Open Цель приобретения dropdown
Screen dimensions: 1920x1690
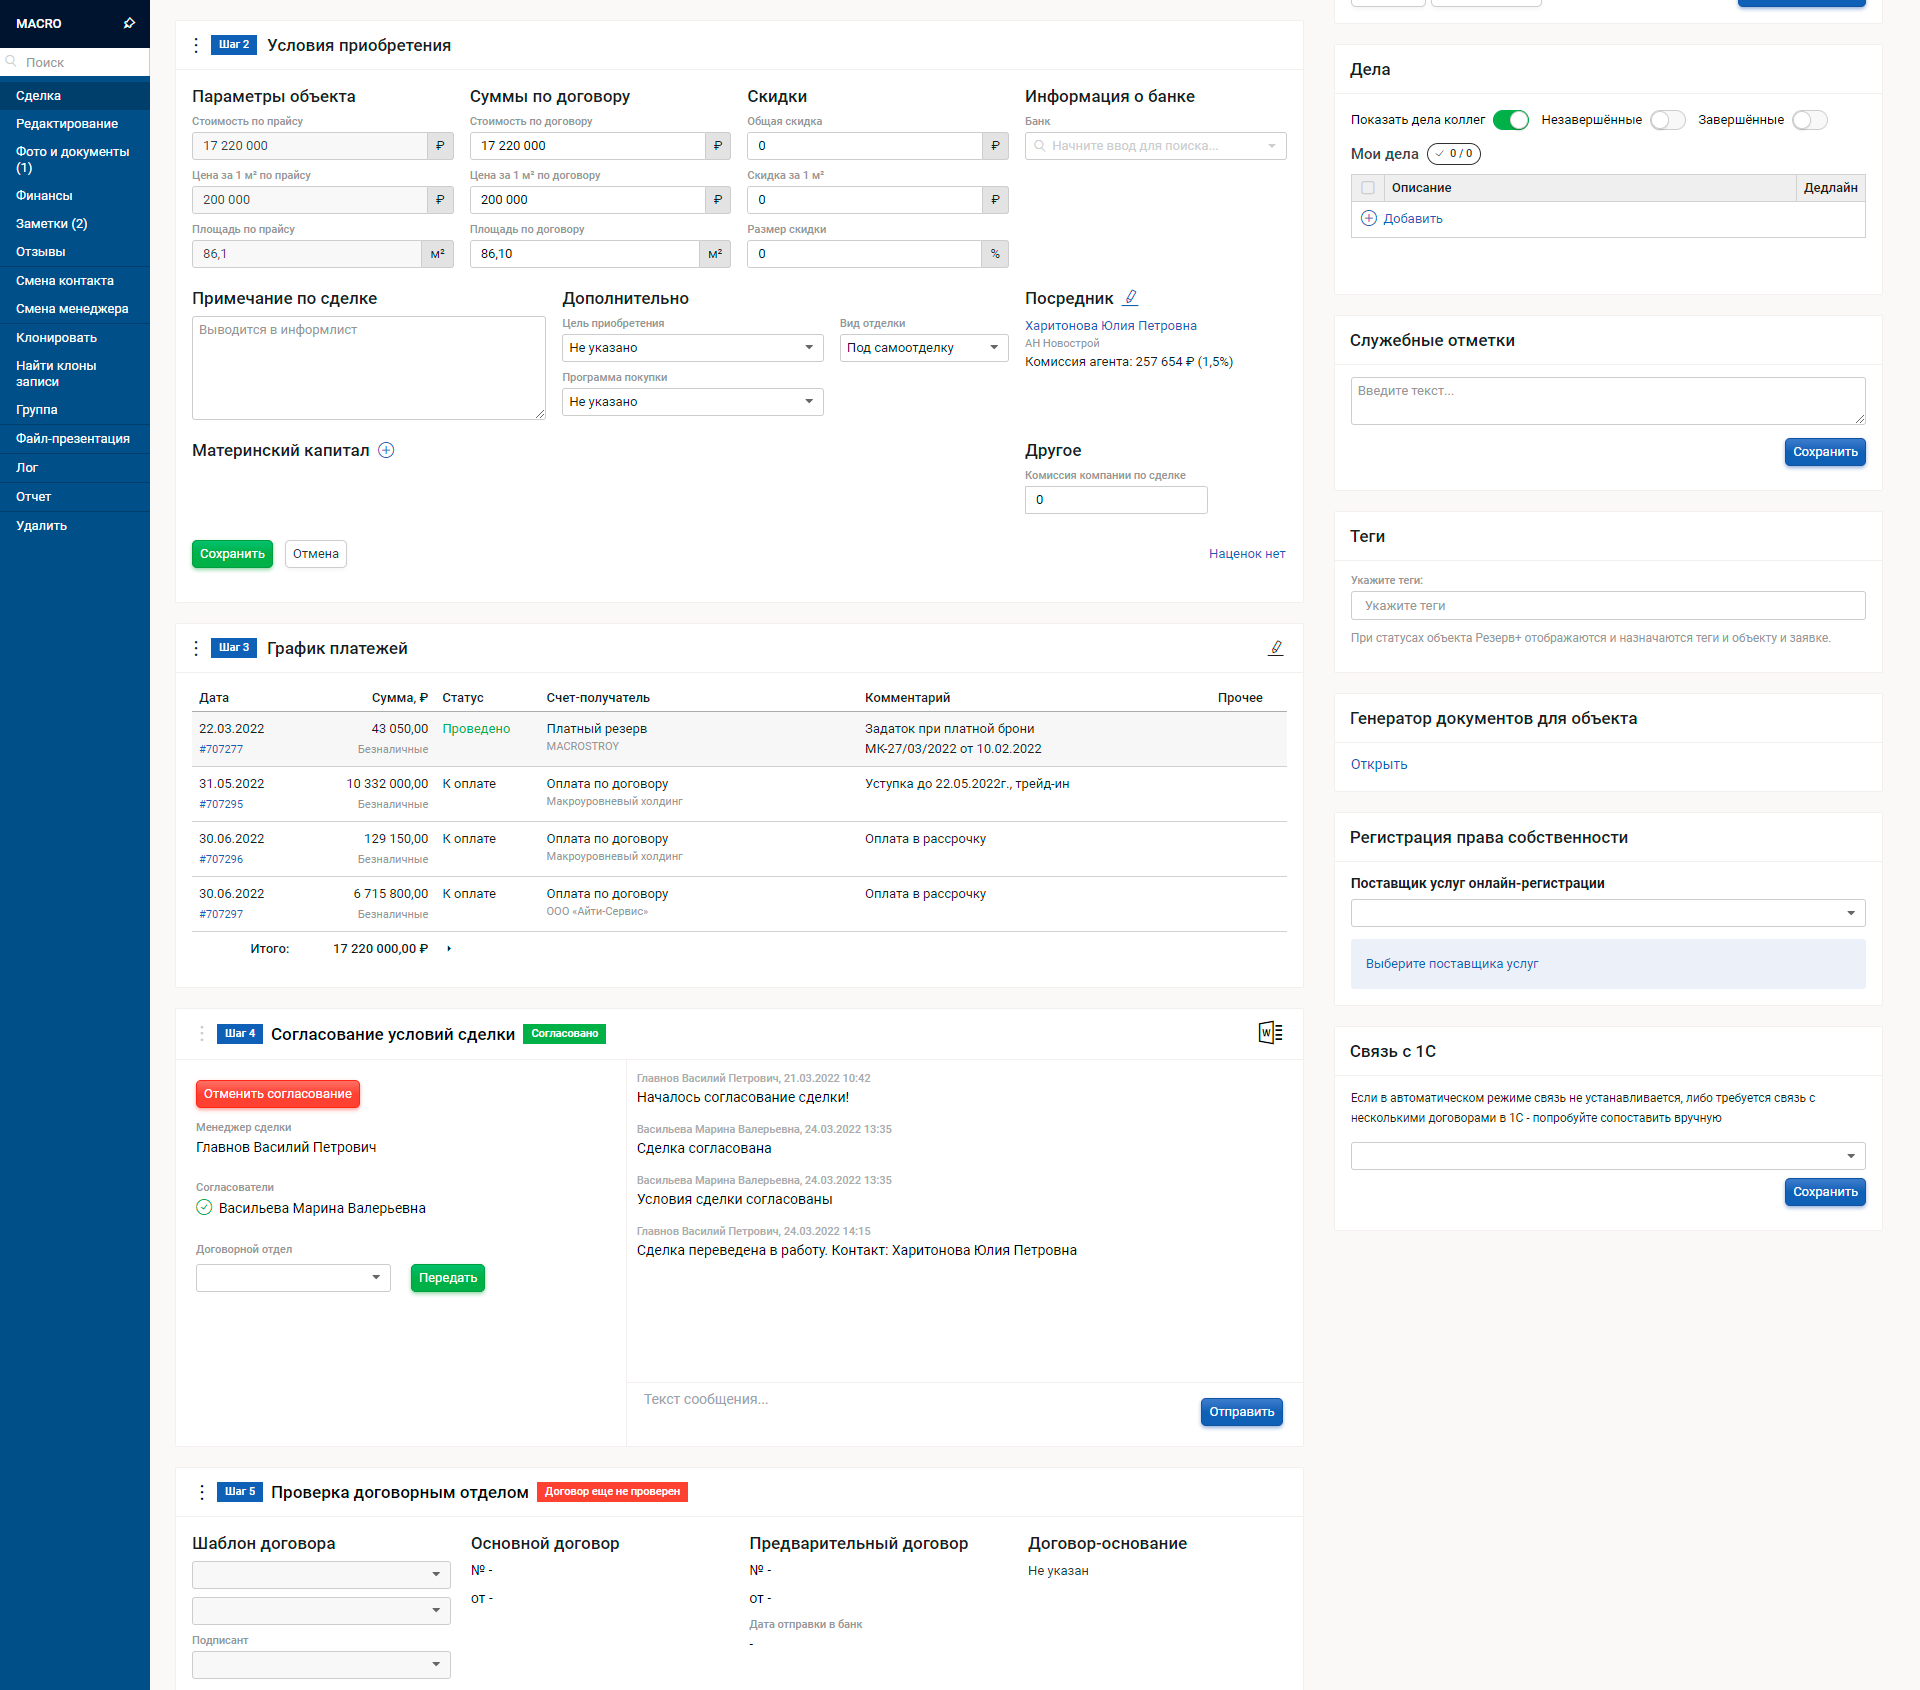coord(692,347)
